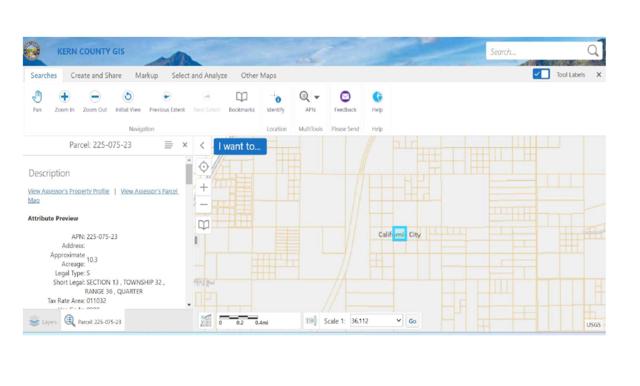Click the Zoom In toolbar tool
The width and height of the screenshot is (640, 386).
pos(64,97)
